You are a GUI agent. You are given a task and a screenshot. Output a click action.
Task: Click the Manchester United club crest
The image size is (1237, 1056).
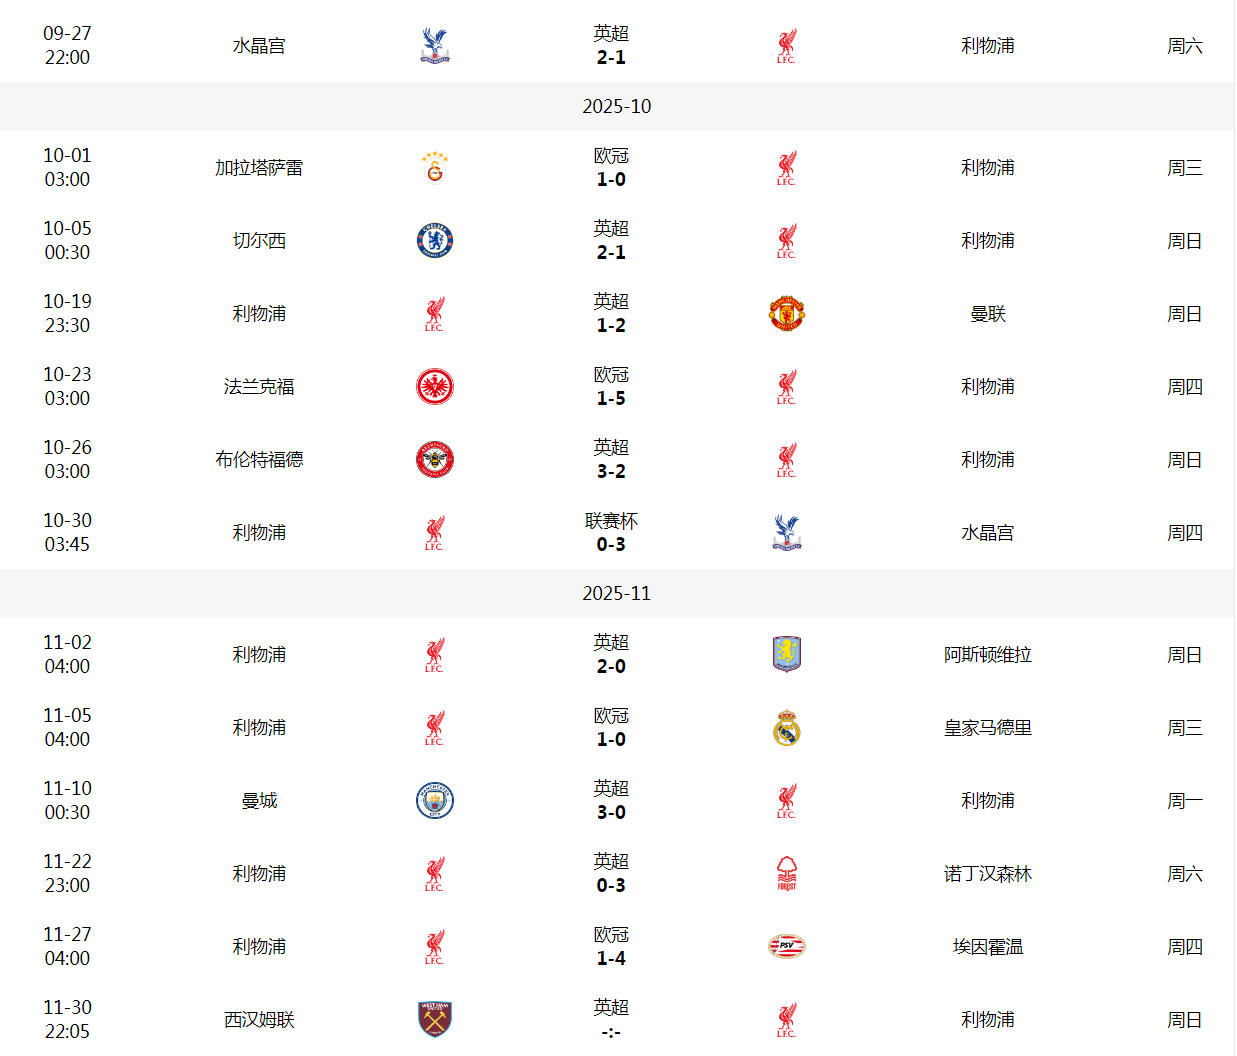click(x=787, y=314)
